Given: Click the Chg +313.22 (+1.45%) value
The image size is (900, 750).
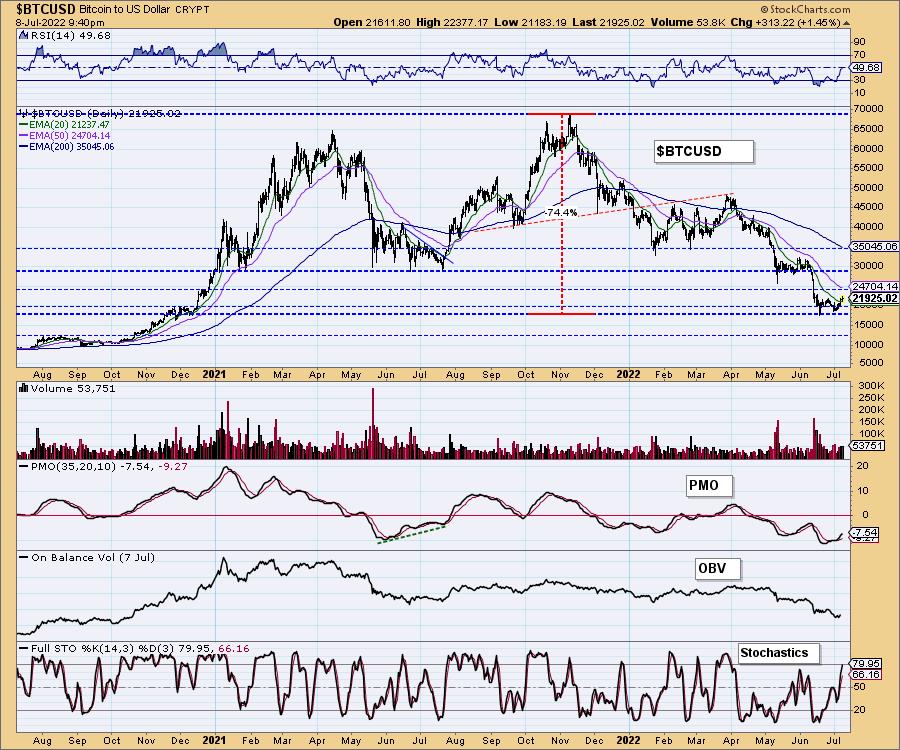Looking at the screenshot, I should (786, 22).
